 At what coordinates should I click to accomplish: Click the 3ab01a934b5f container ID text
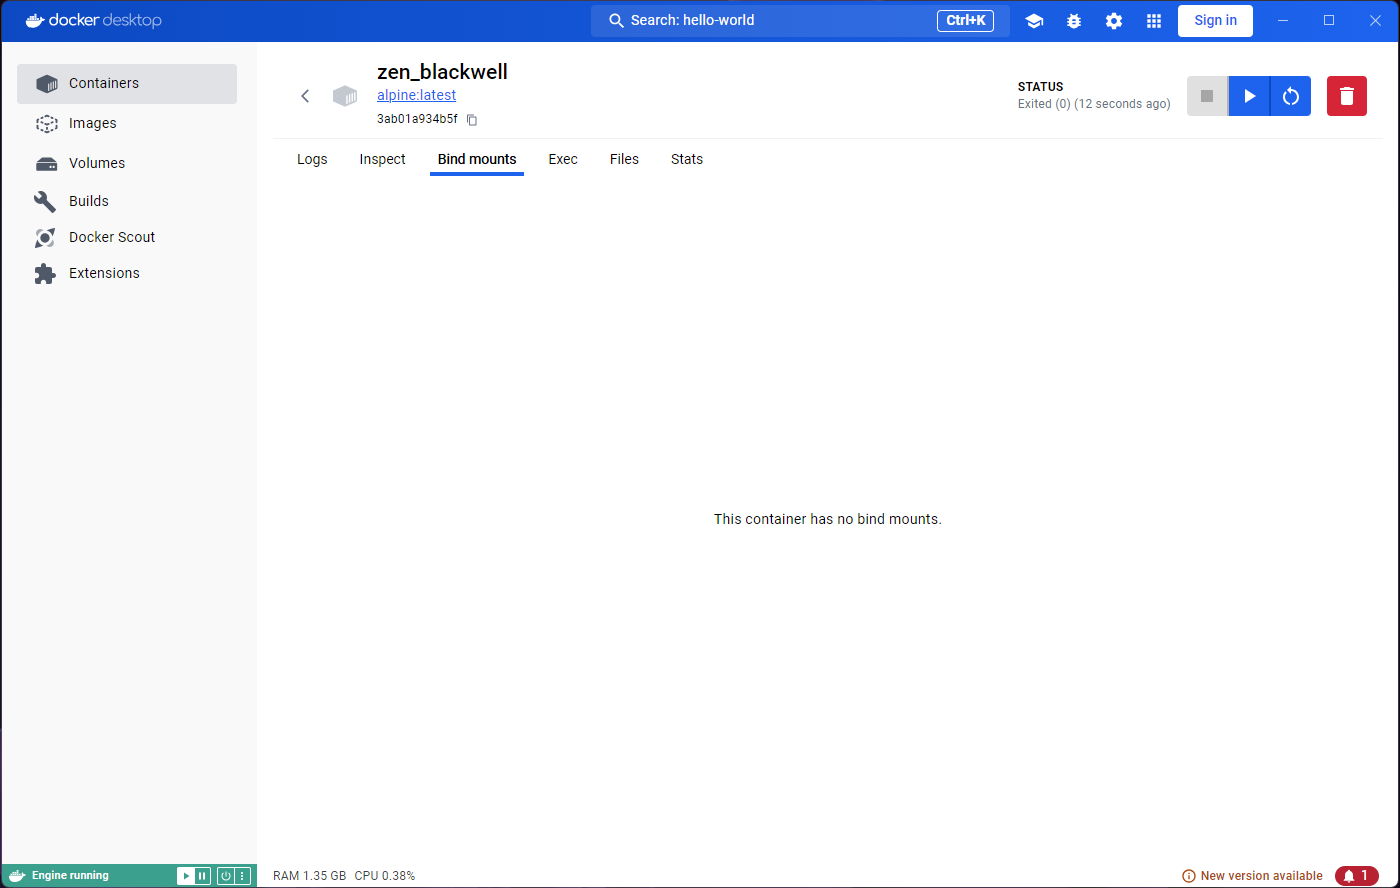417,119
